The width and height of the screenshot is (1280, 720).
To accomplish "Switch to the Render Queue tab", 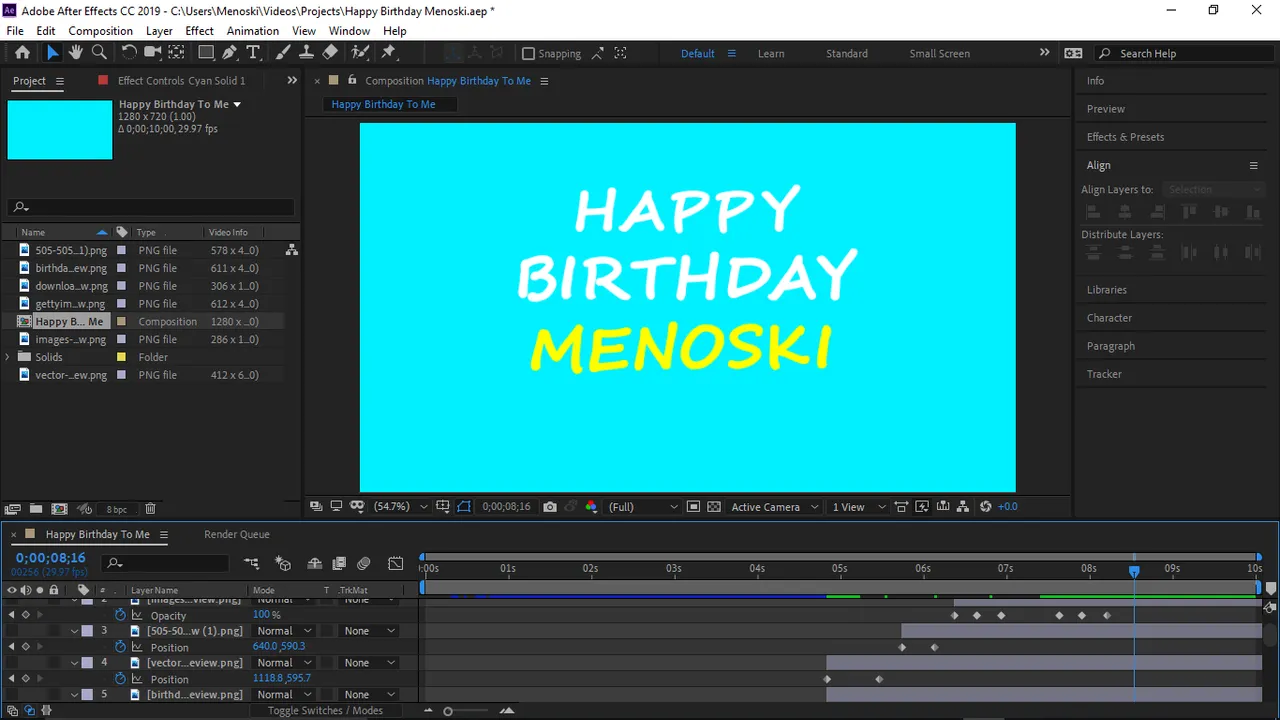I will coord(237,534).
